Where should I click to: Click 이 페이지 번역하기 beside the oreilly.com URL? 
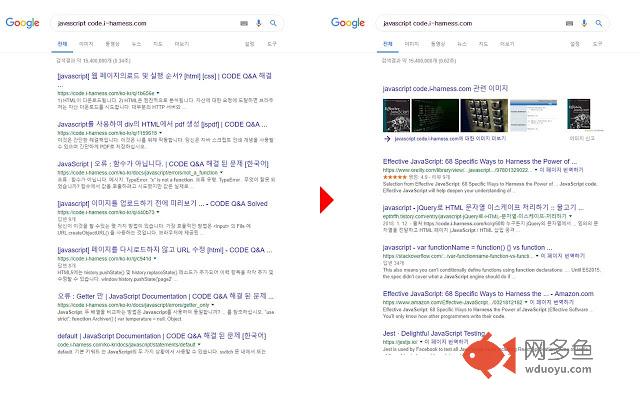tap(562, 170)
